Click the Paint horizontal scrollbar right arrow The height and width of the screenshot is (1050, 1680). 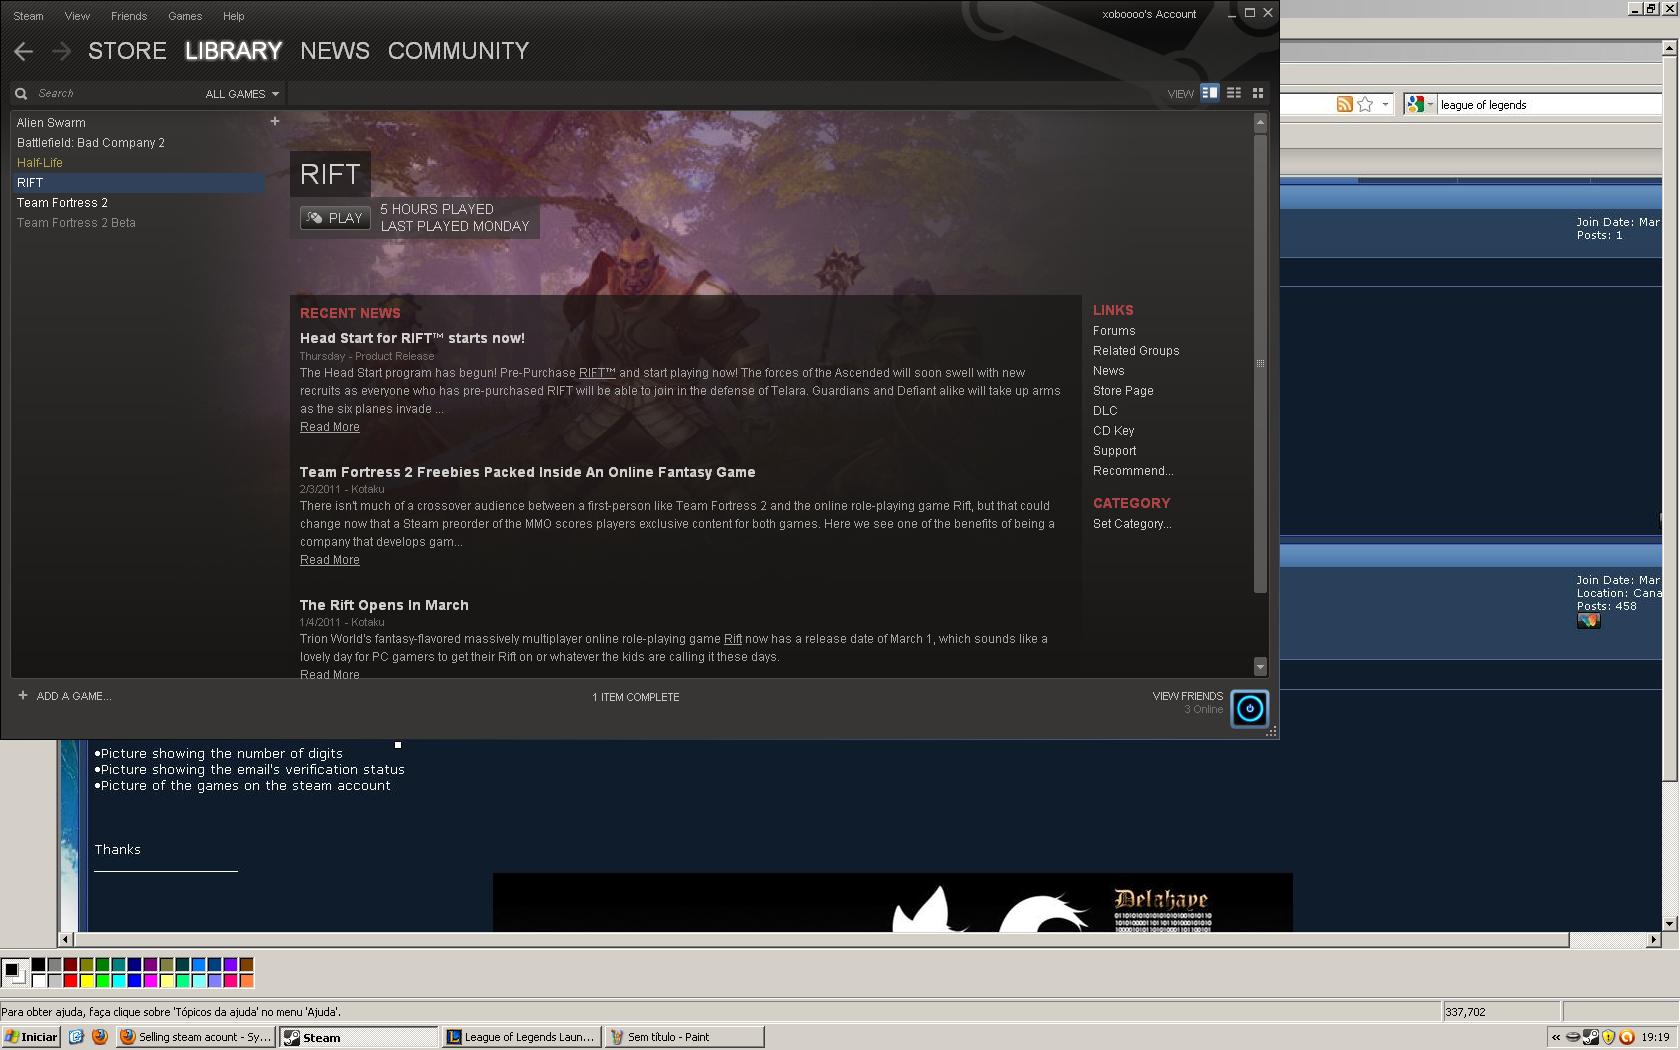pos(1653,939)
